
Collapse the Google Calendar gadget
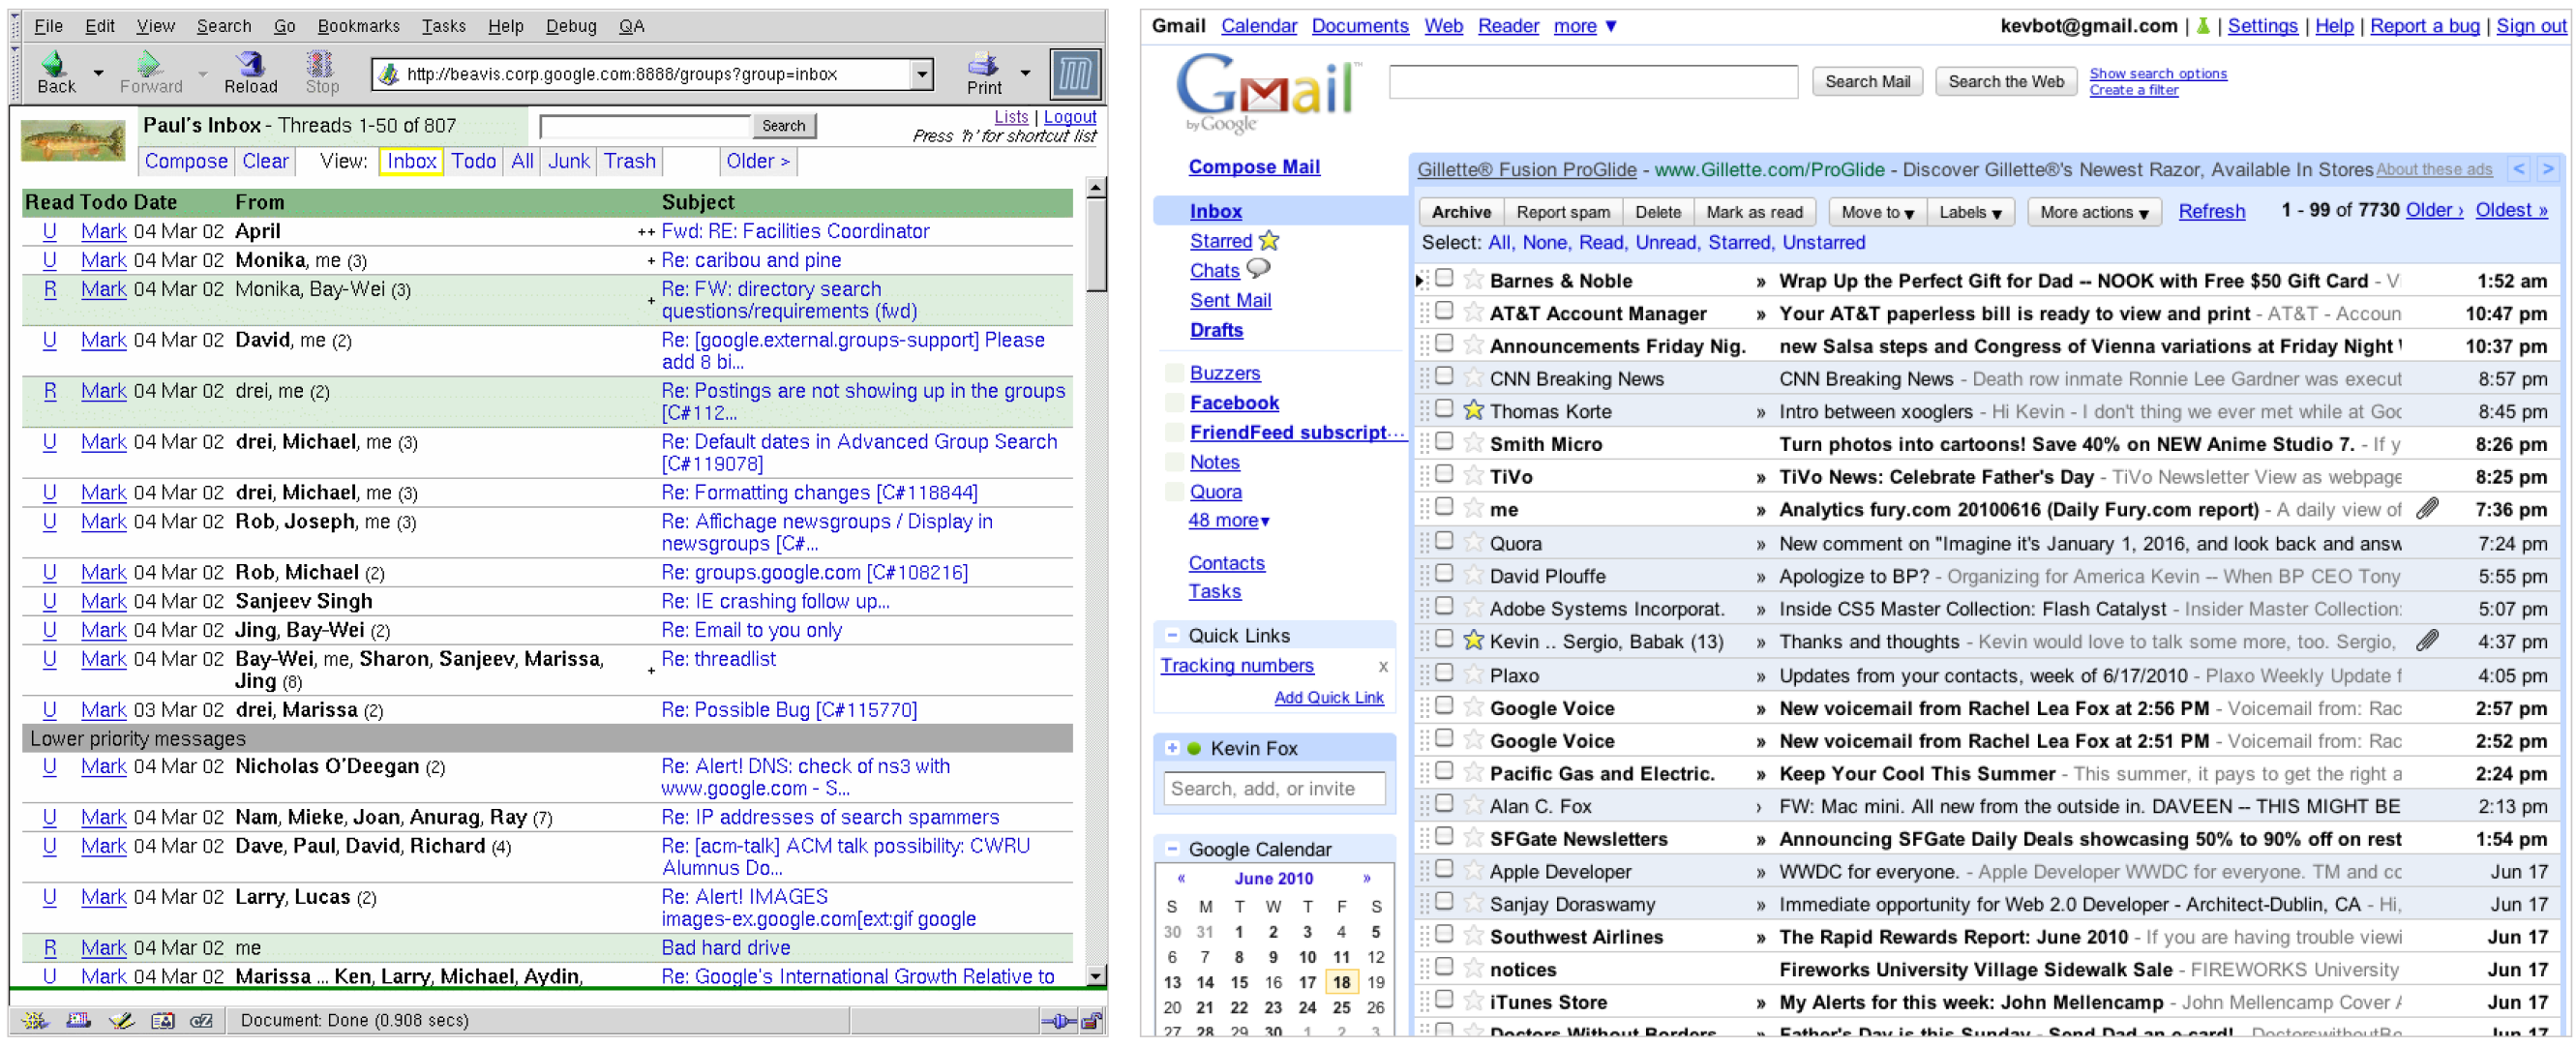click(x=1171, y=849)
